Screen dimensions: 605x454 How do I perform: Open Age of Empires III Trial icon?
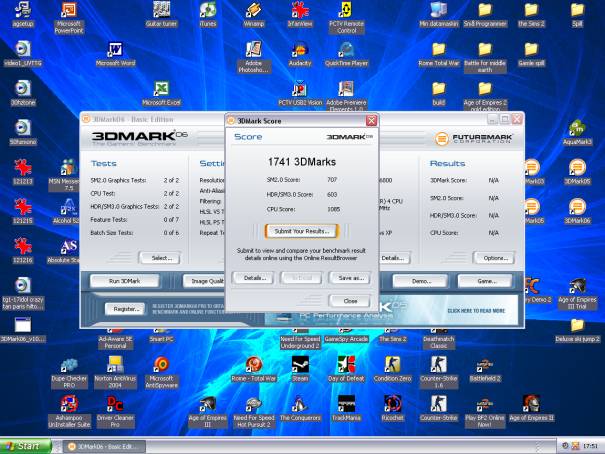click(577, 294)
